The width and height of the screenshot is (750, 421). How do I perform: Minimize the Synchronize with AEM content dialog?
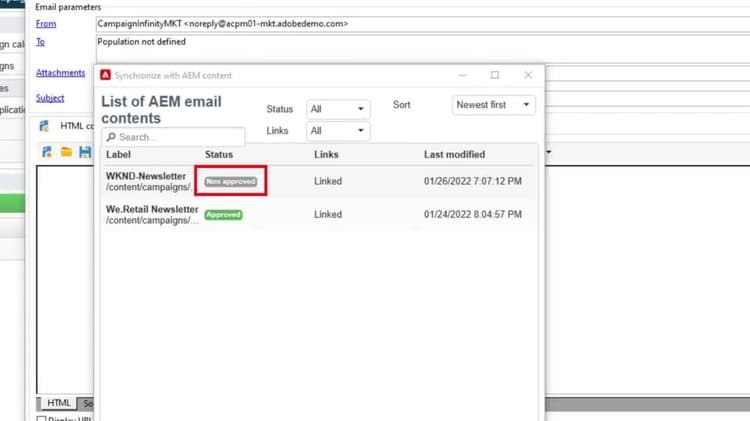(462, 75)
